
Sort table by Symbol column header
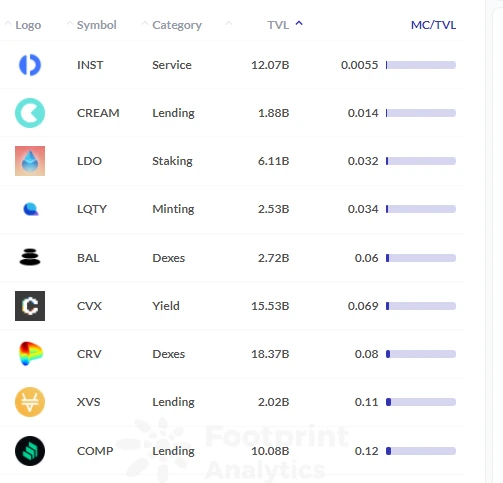[97, 25]
